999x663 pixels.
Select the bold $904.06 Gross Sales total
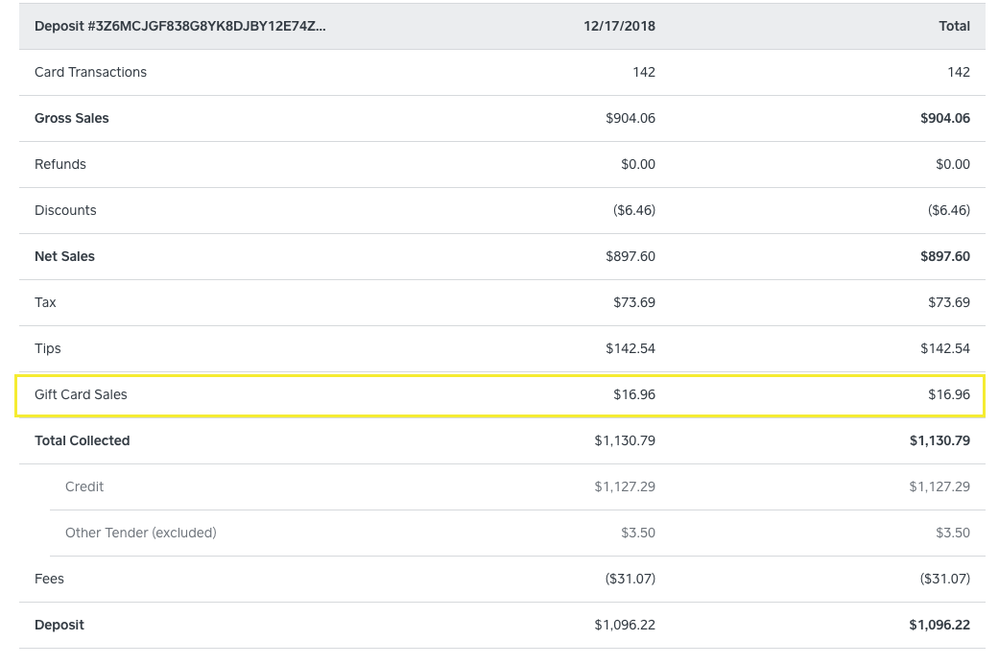944,118
